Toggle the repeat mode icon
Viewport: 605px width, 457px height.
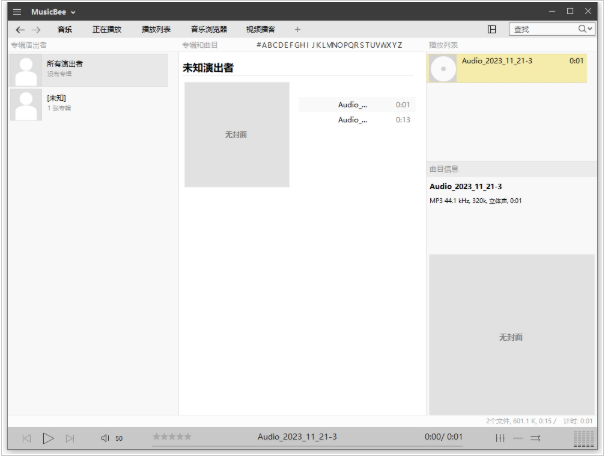click(536, 438)
